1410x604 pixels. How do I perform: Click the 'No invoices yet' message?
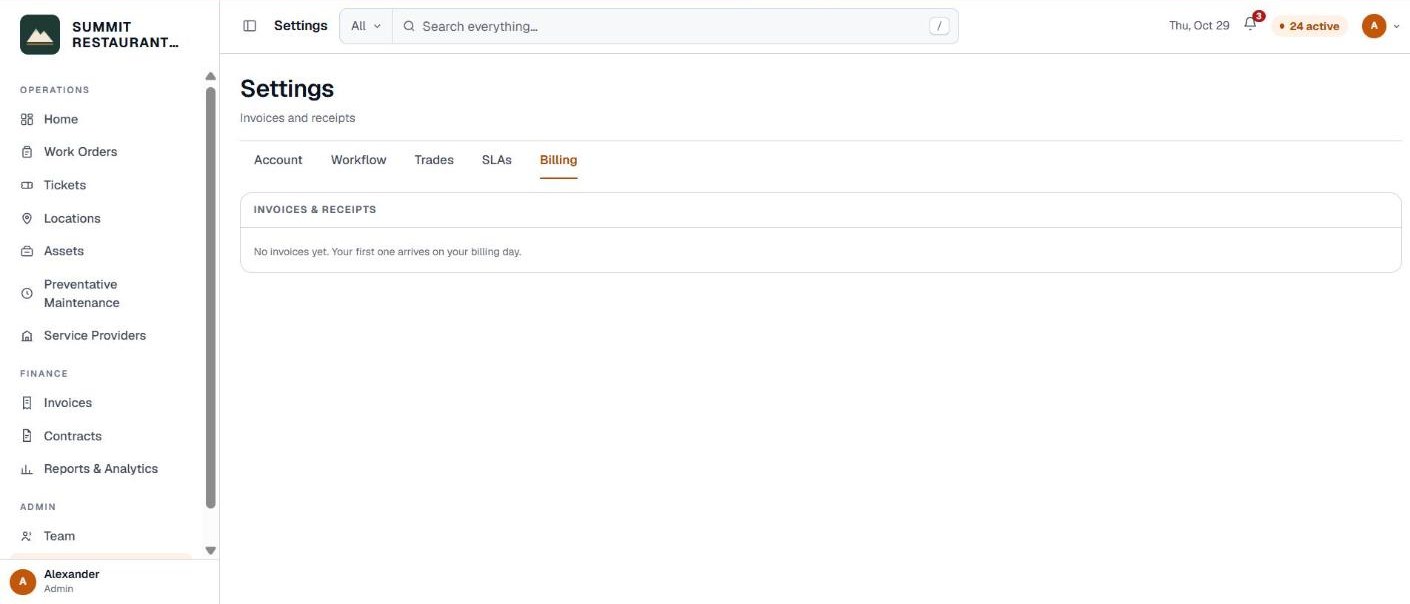click(x=387, y=252)
